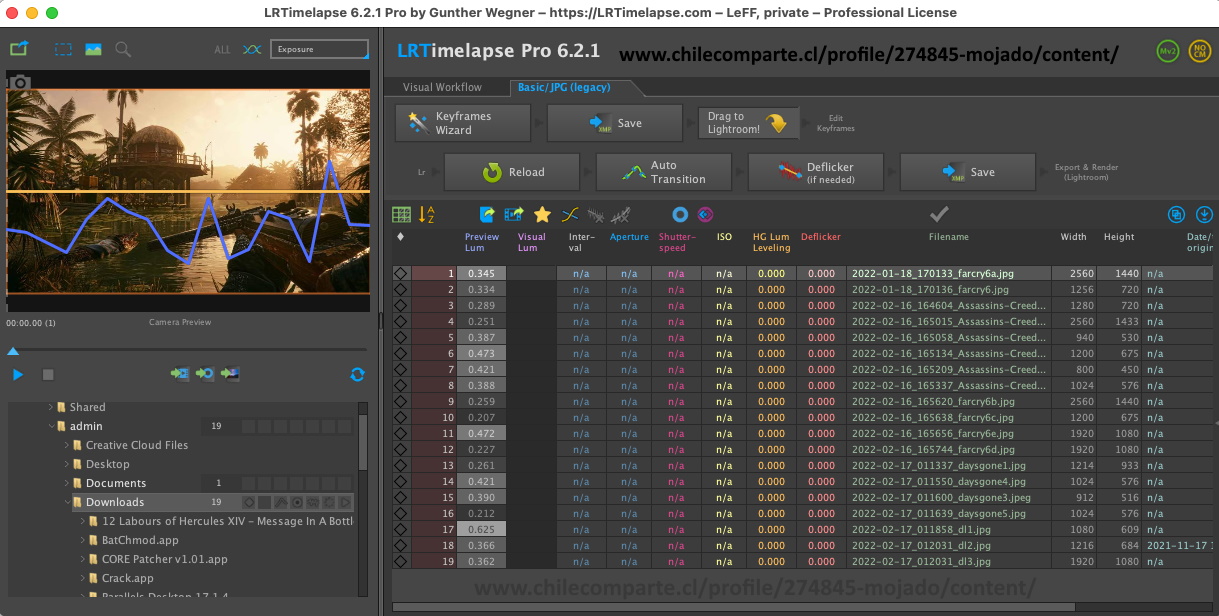Image resolution: width=1219 pixels, height=616 pixels.
Task: Click the Preview Lum column header
Action: 482,242
